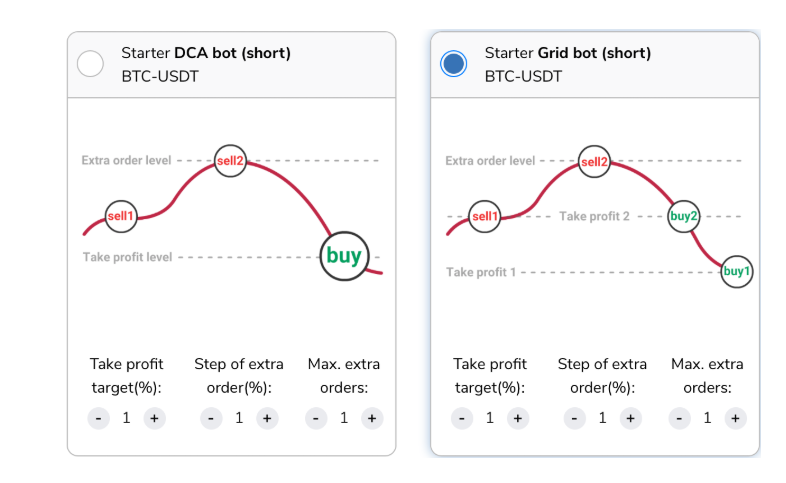
Task: Decrease DCA bot step of extra order
Action: coord(212,418)
